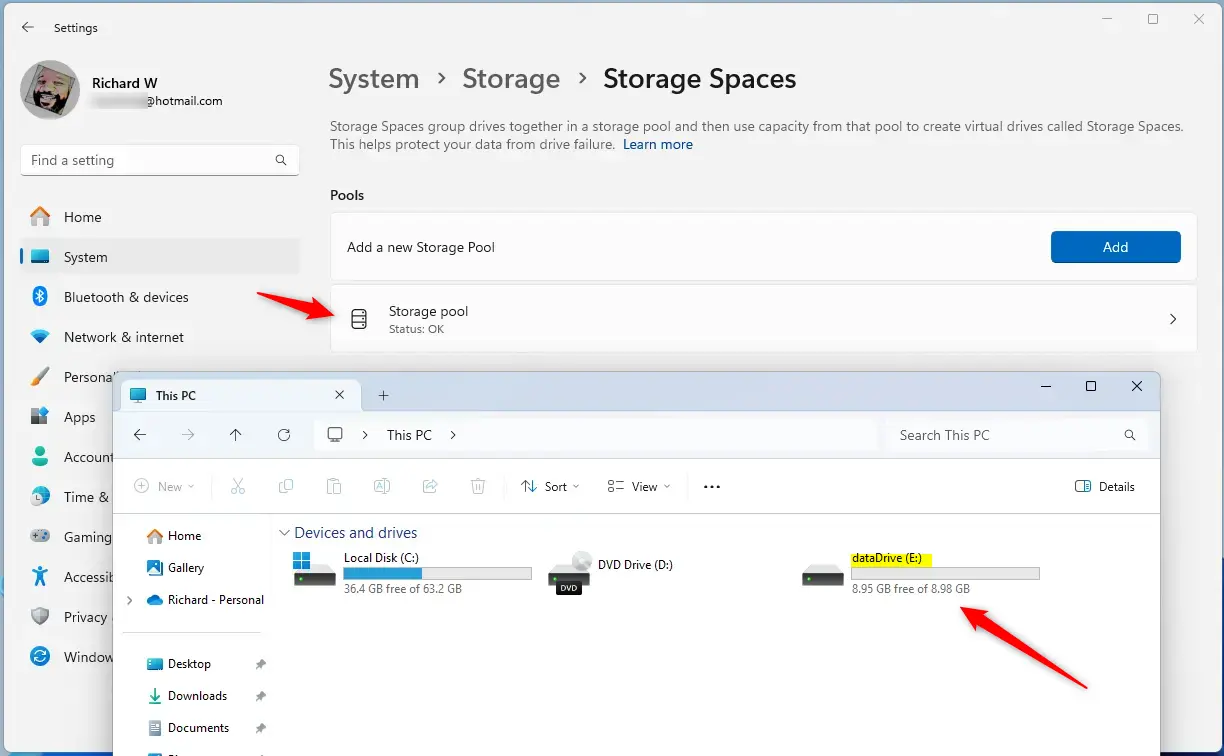Image resolution: width=1224 pixels, height=756 pixels.
Task: Click the Refresh icon in File Explorer
Action: [x=284, y=435]
